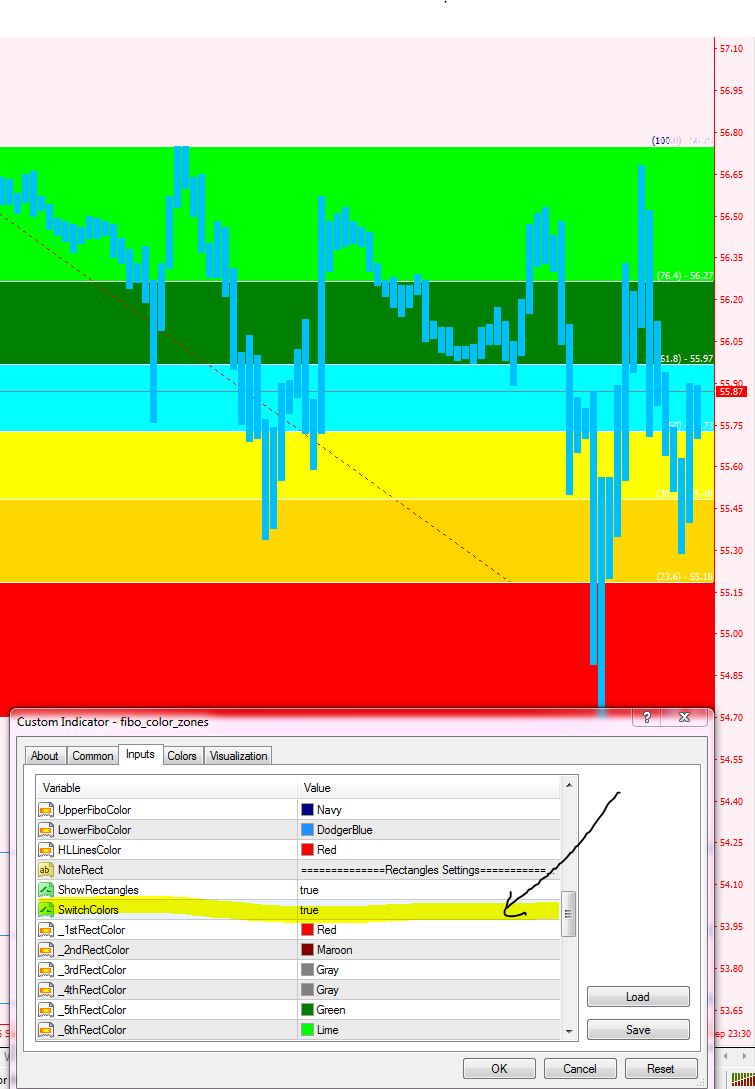755x1089 pixels.
Task: Click the _2ndRectColor row icon
Action: (x=46, y=950)
